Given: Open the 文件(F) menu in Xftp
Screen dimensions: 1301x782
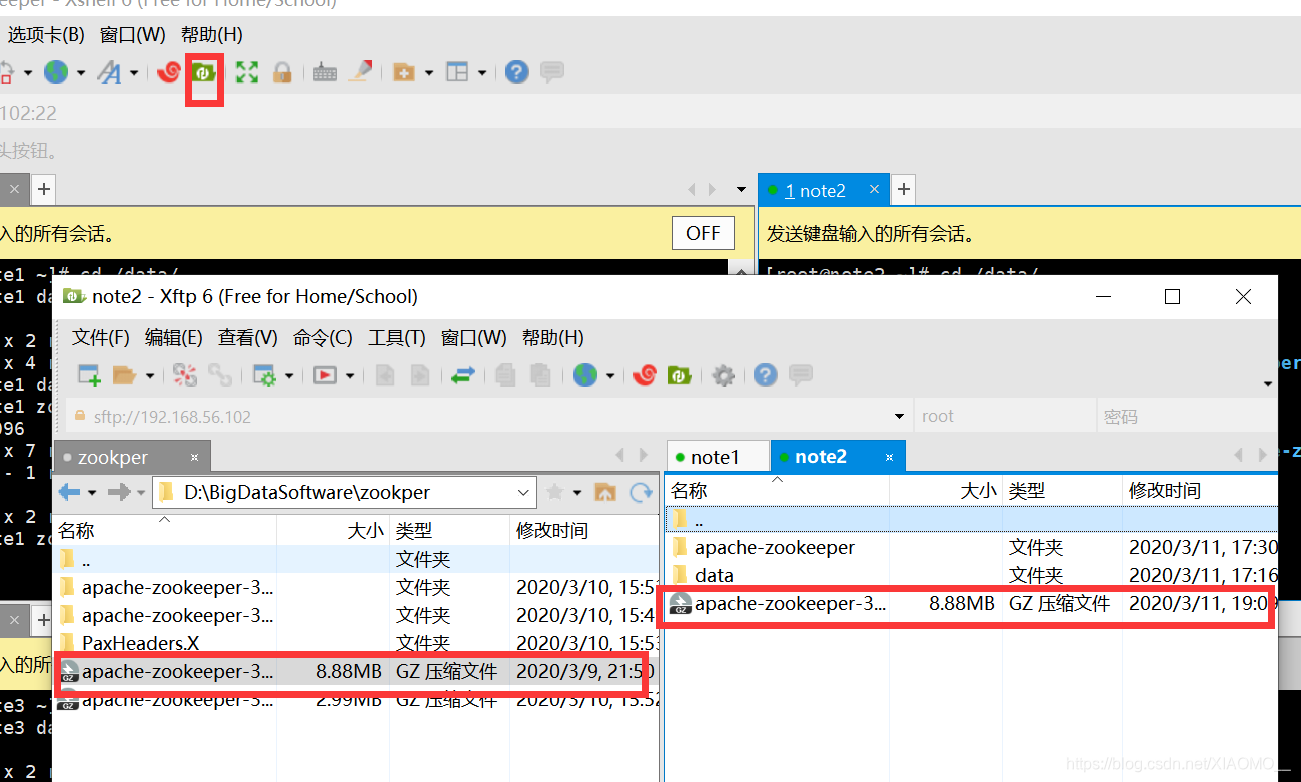Looking at the screenshot, I should pos(101,337).
